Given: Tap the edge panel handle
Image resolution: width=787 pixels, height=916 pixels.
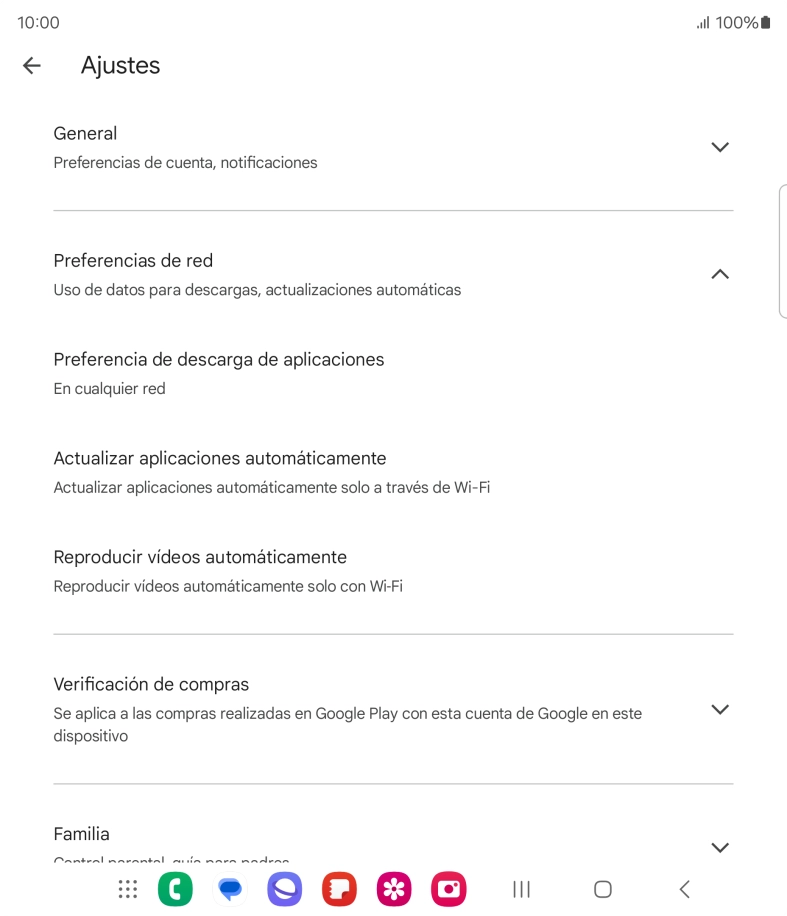Looking at the screenshot, I should [782, 251].
